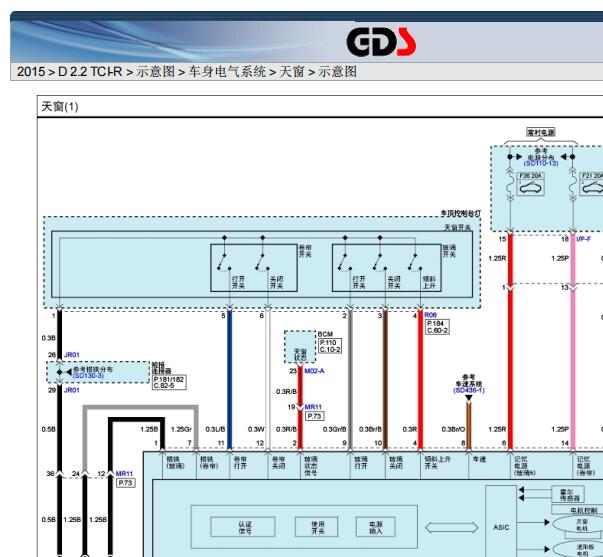603x557 pixels.
Task: Select '天窗' in the breadcrumb path
Action: pyautogui.click(x=292, y=72)
